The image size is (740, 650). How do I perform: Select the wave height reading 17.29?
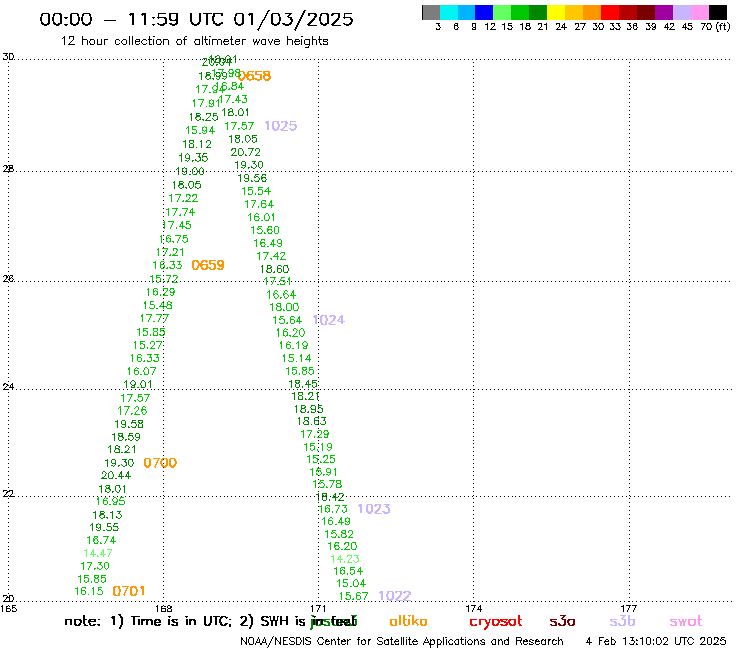315,434
